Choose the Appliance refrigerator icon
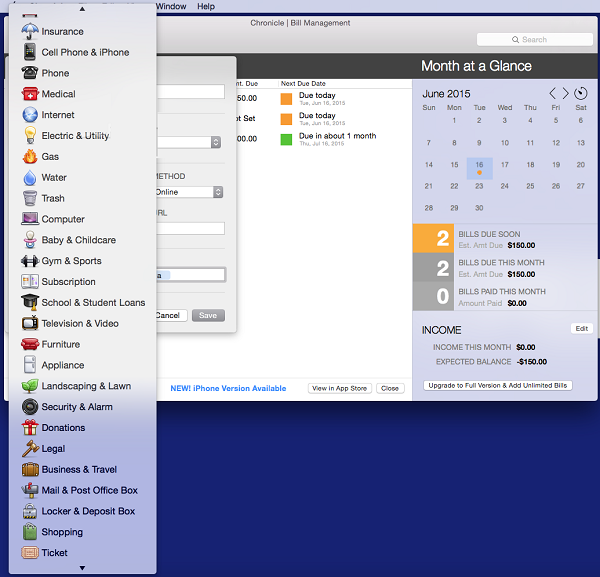The image size is (600, 577). [30, 365]
